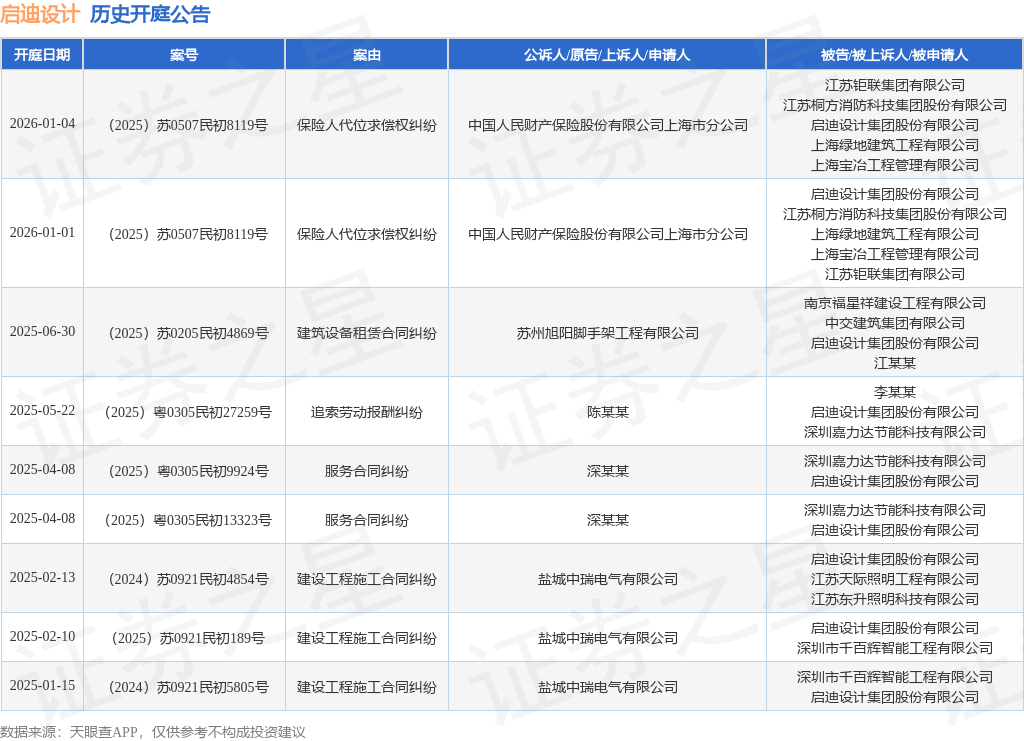Click the defendant 江苏天际照明工程有限公司
The width and height of the screenshot is (1024, 741).
pos(895,579)
